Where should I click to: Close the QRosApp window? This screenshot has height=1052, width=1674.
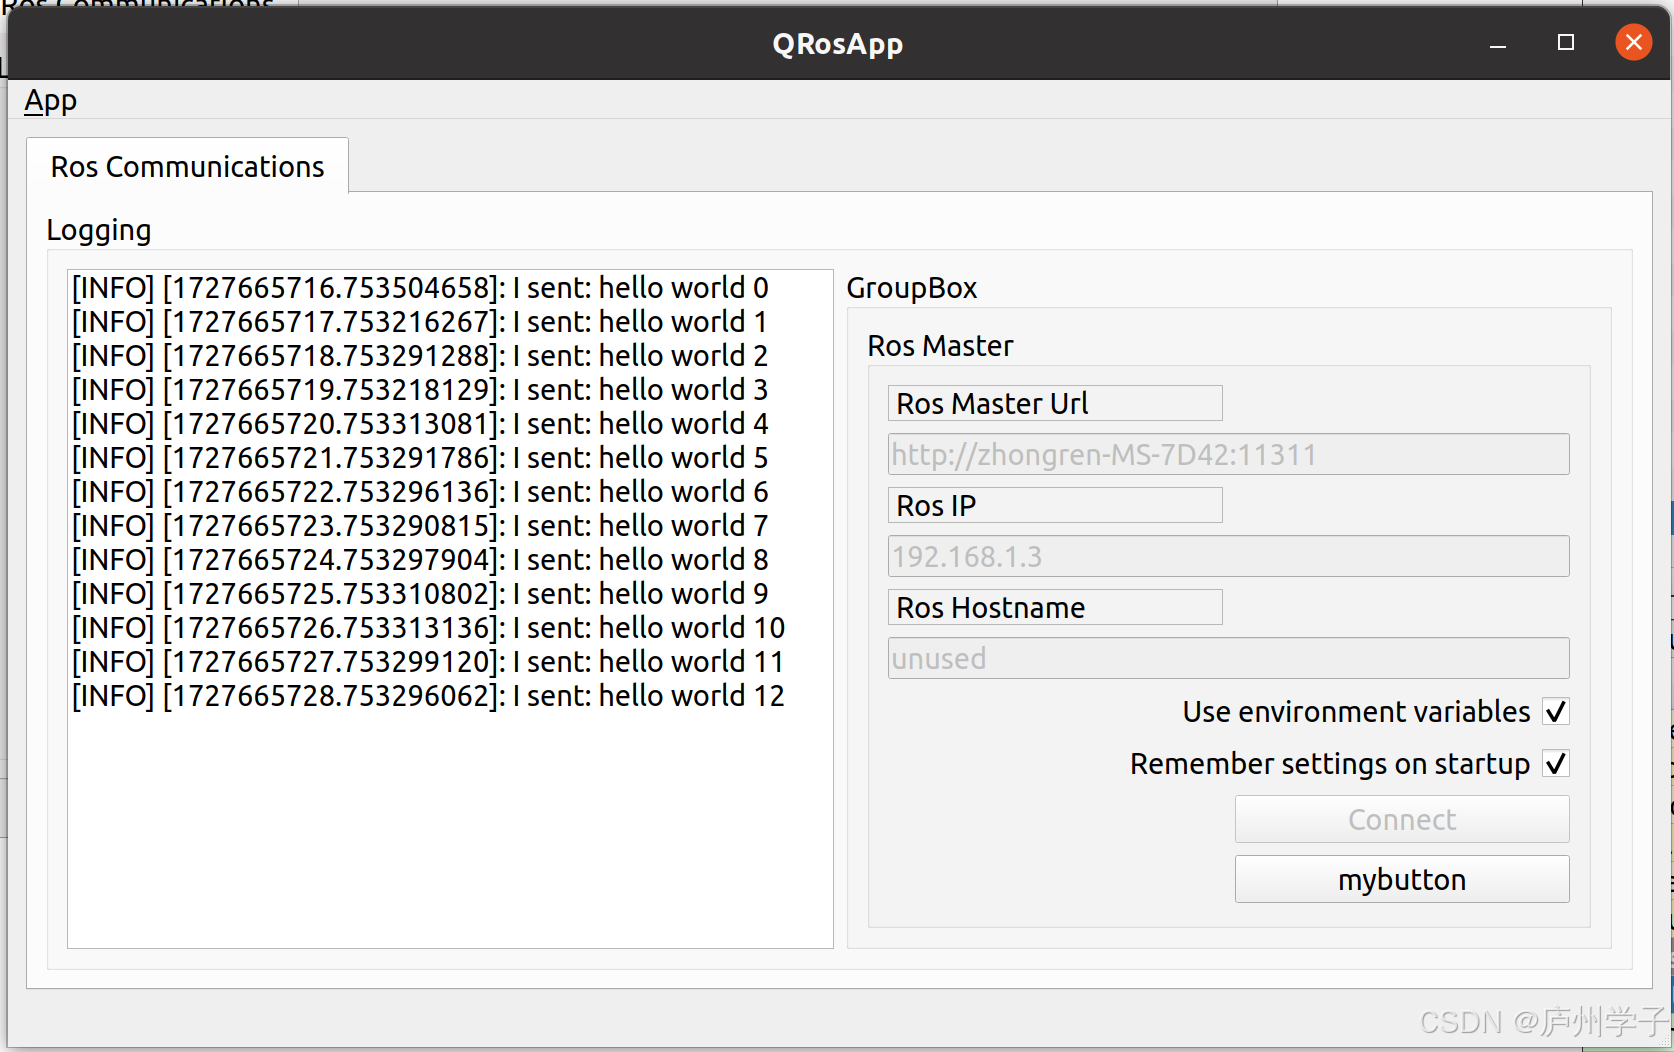[x=1634, y=42]
